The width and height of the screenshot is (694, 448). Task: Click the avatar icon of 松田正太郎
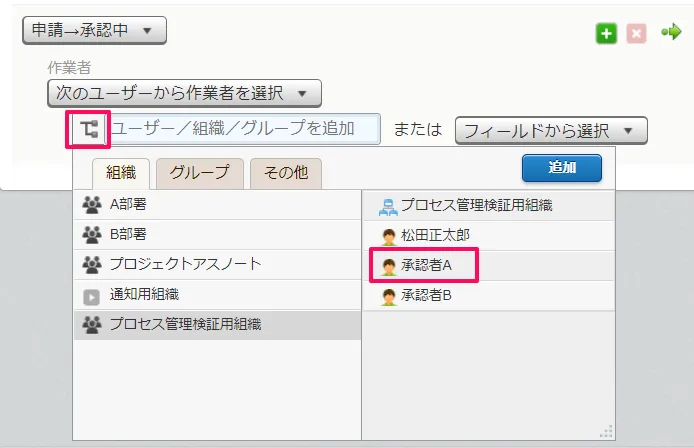click(x=389, y=237)
